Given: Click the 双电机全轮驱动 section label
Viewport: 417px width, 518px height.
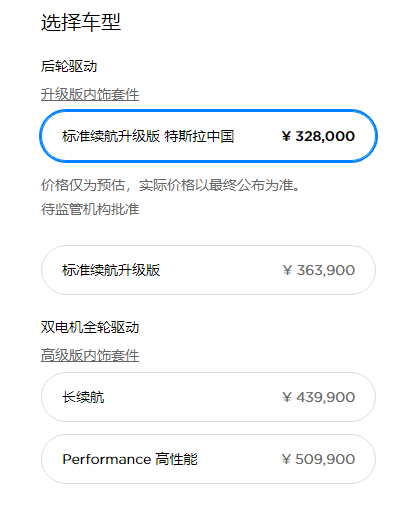Looking at the screenshot, I should click(x=90, y=327).
